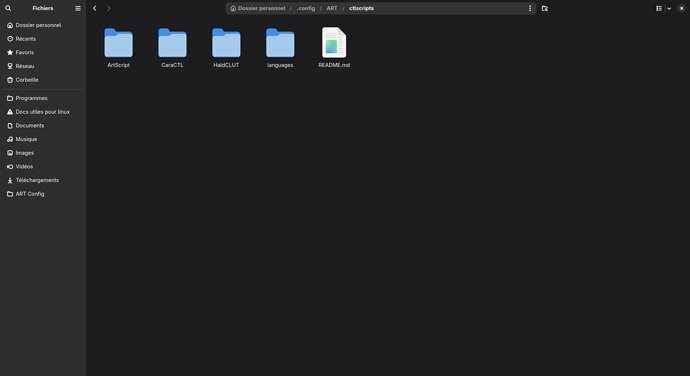Go forward with the forward arrow
The image size is (690, 376).
pos(109,8)
